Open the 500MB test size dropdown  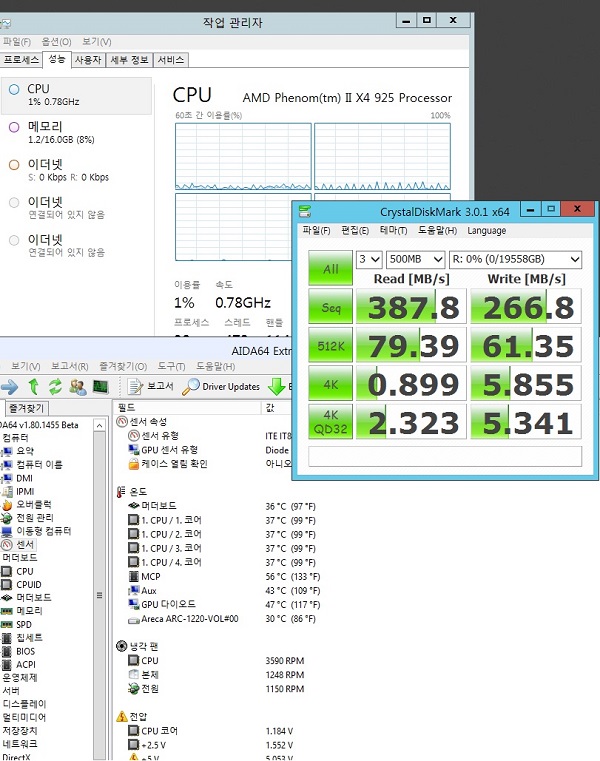pos(416,259)
